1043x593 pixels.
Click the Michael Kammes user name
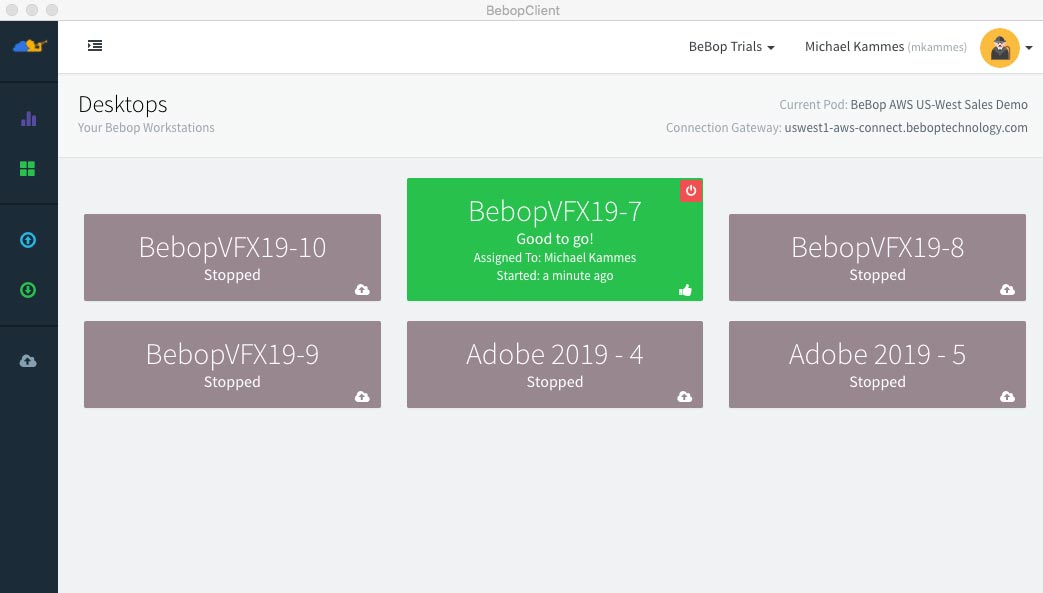854,47
